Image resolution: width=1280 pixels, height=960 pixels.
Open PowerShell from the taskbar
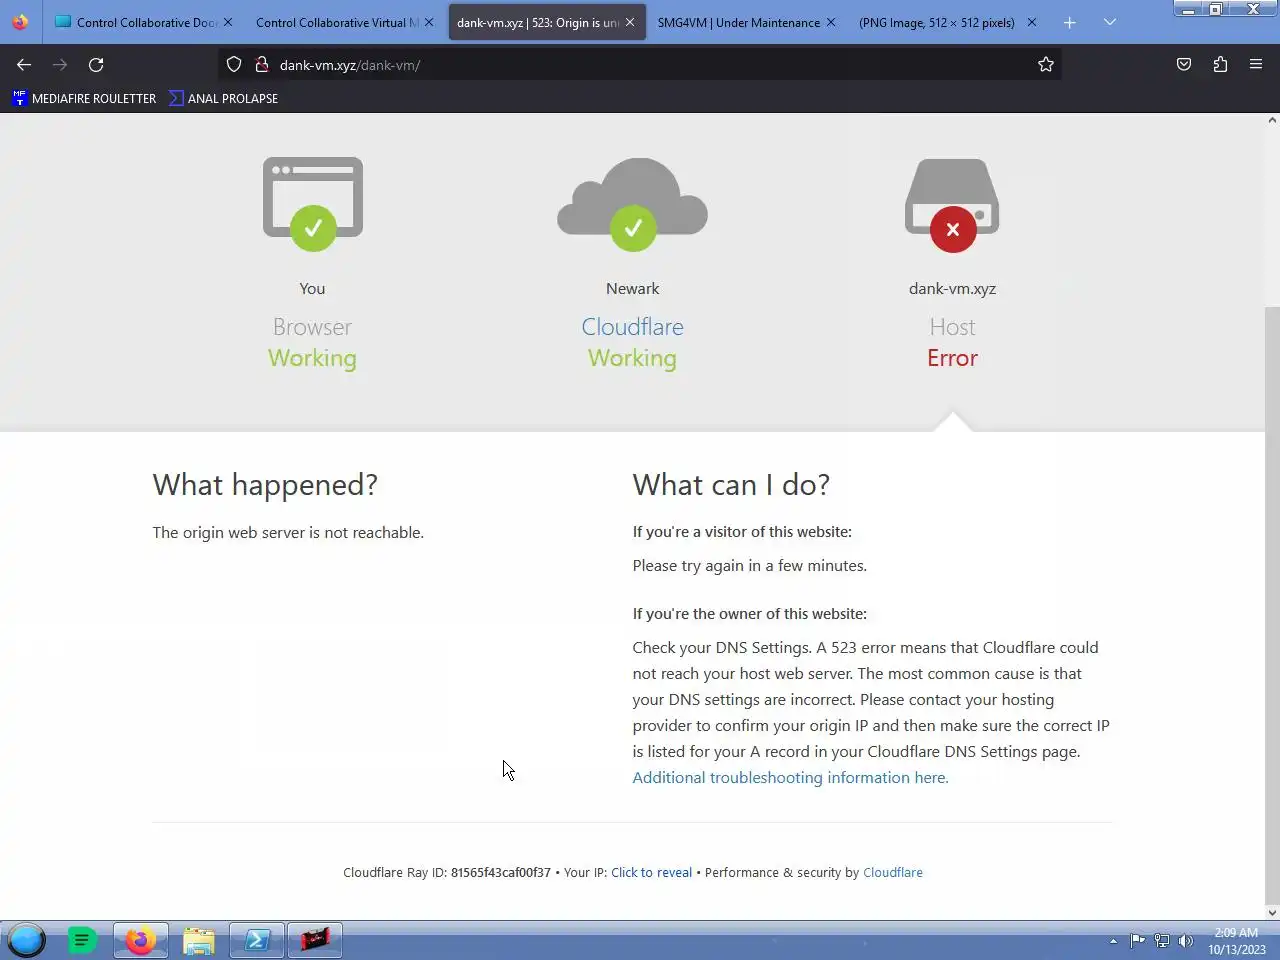point(257,940)
